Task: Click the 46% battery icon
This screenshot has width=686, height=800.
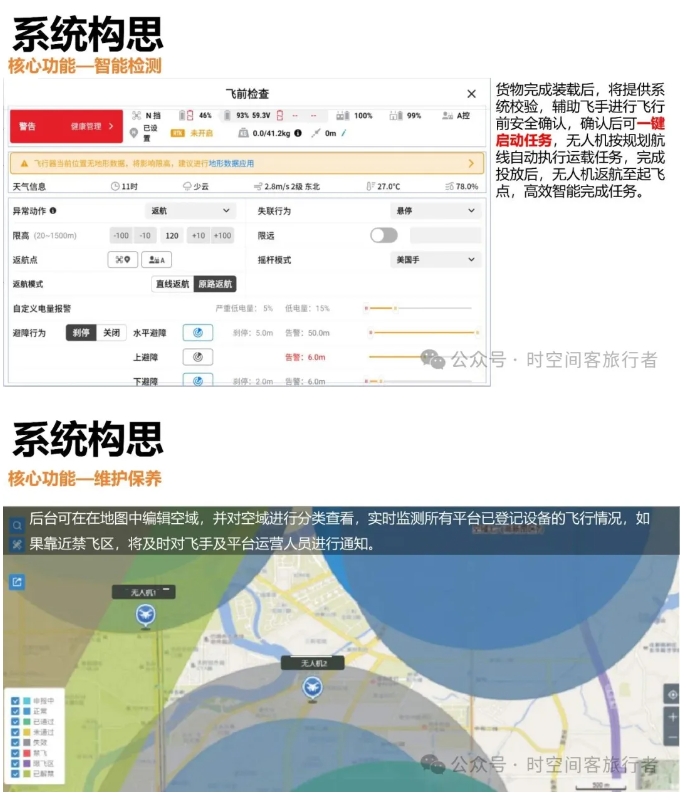Action: pos(187,115)
